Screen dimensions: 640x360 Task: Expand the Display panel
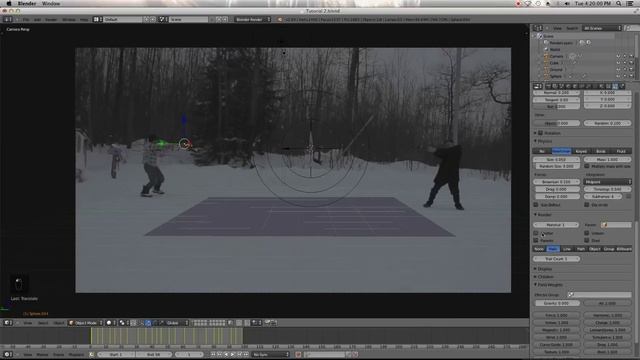pyautogui.click(x=535, y=269)
